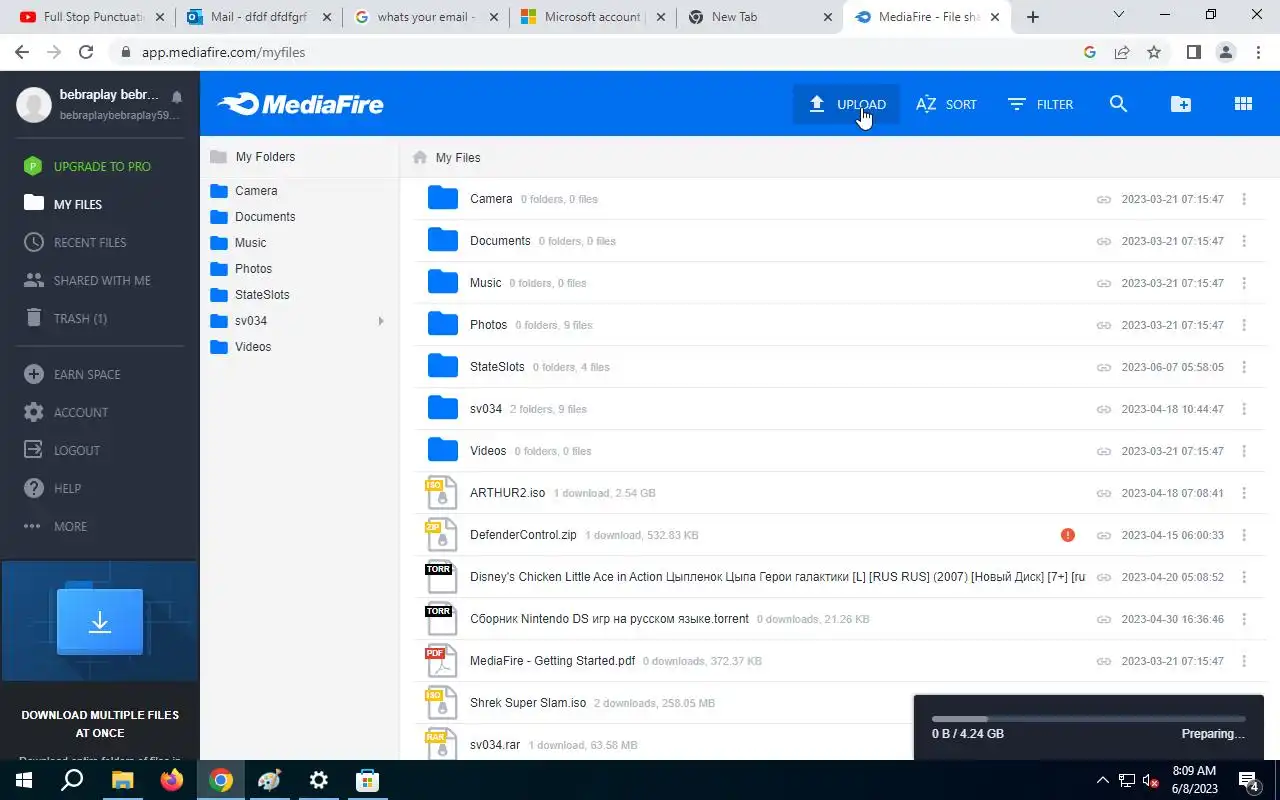Expand the sv034 folder tree arrow
The width and height of the screenshot is (1280, 800).
click(x=381, y=321)
